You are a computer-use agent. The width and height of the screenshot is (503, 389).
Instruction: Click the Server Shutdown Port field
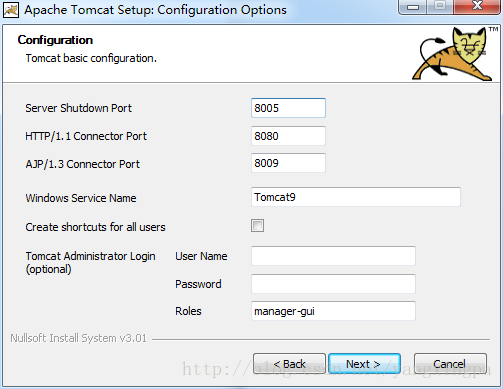point(288,108)
